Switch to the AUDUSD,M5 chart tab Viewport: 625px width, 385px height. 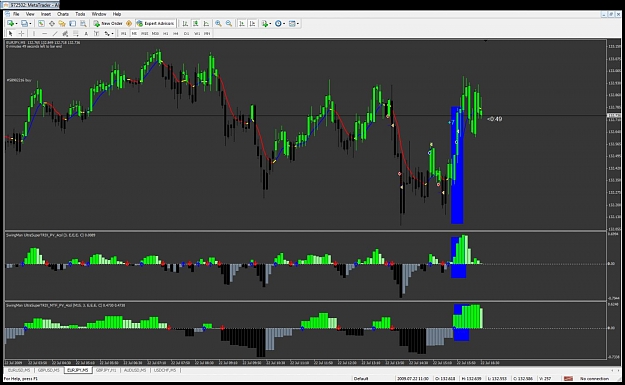click(135, 370)
